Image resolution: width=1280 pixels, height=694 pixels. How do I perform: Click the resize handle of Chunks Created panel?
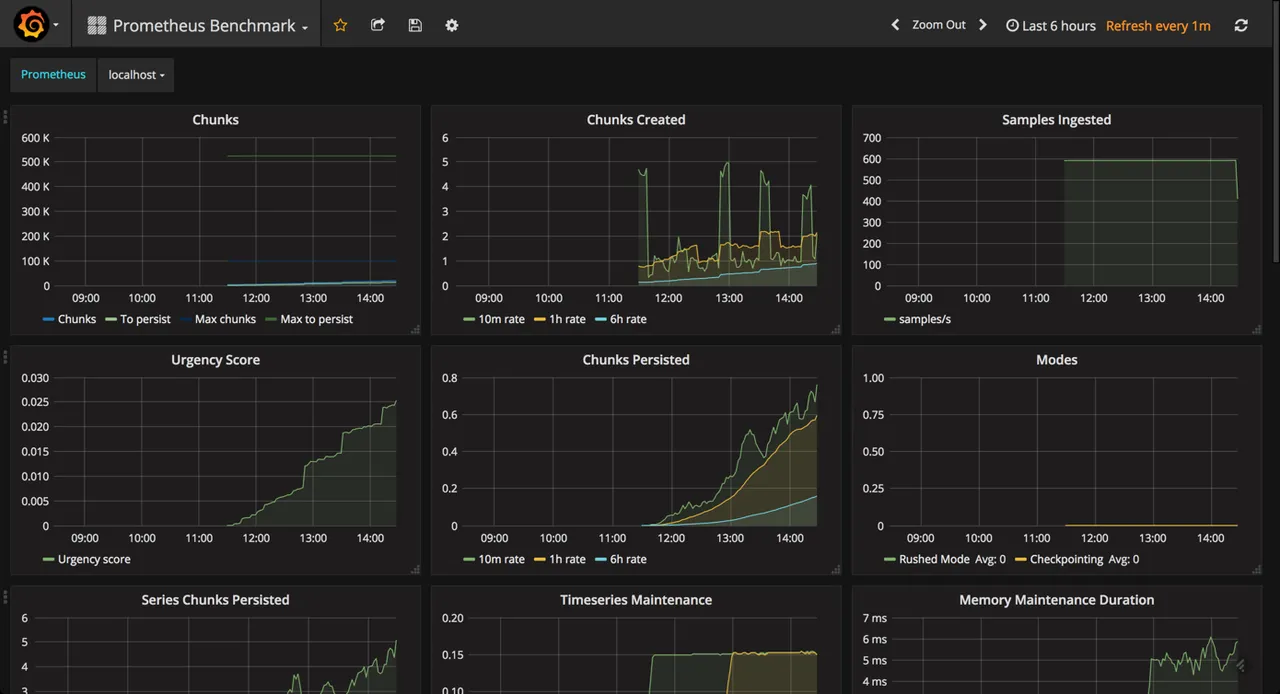pyautogui.click(x=835, y=329)
